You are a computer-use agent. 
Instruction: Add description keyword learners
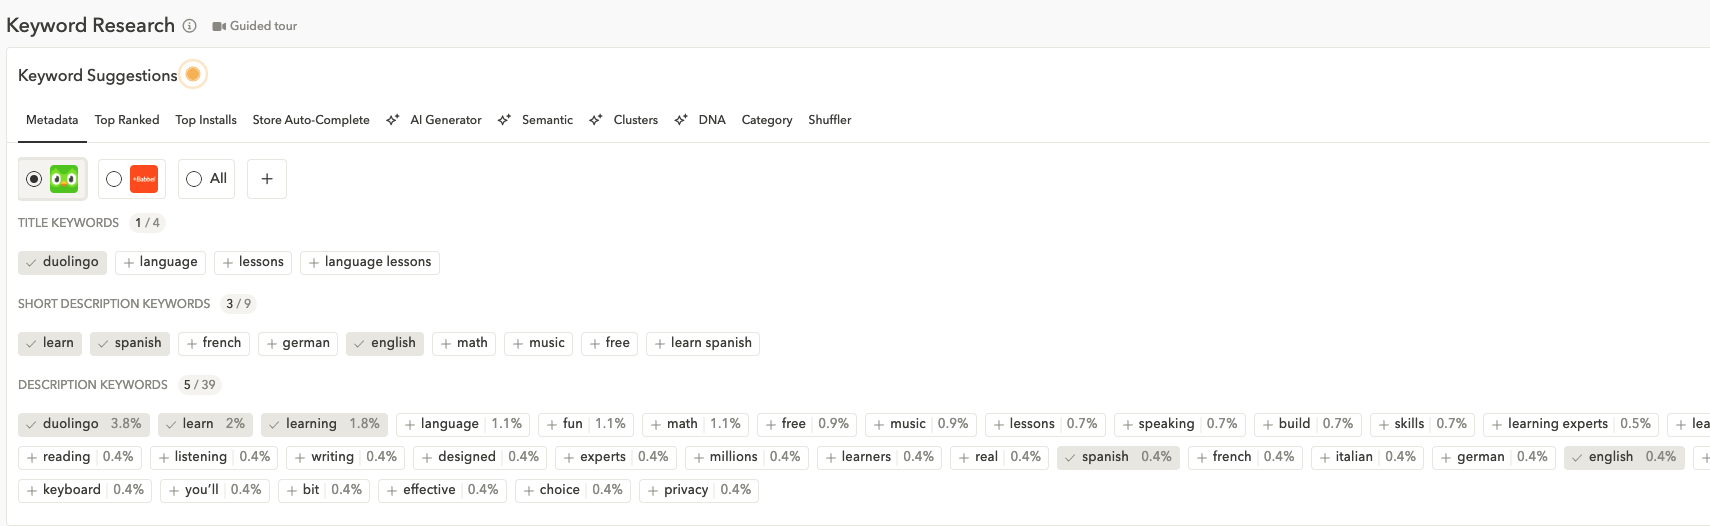[x=880, y=457]
